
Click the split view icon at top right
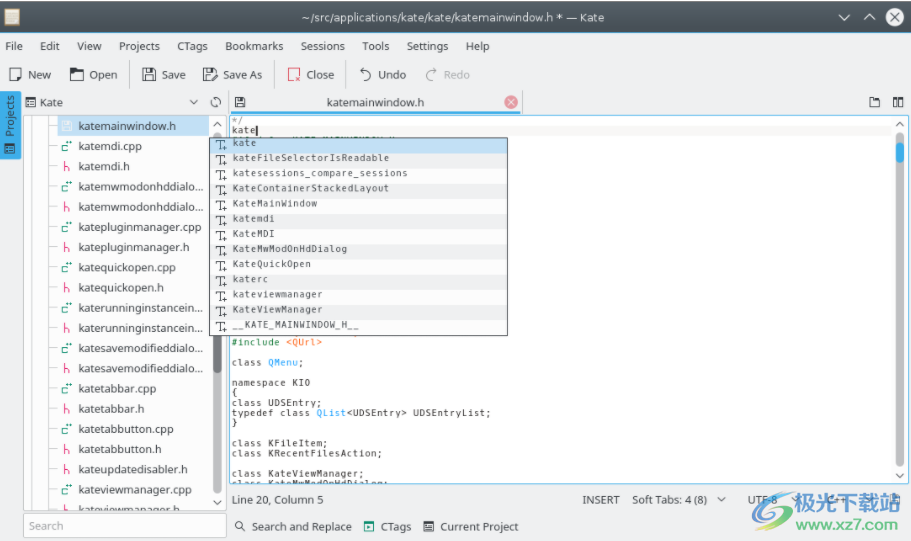[x=898, y=102]
